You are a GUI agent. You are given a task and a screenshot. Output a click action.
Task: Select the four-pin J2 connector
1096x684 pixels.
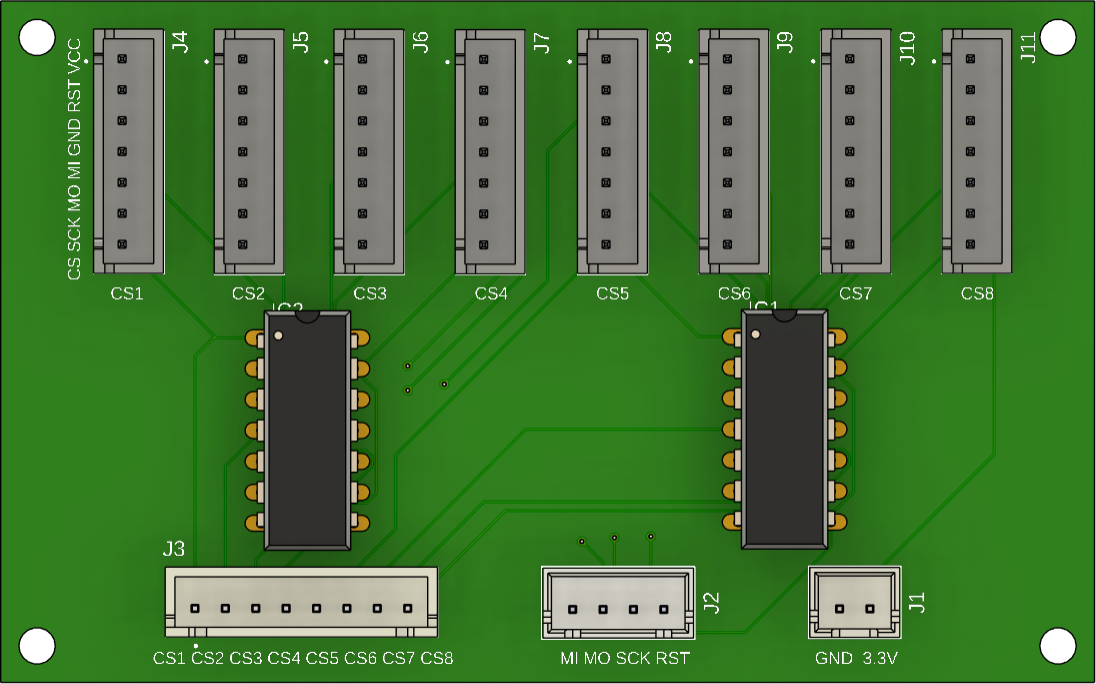[618, 603]
